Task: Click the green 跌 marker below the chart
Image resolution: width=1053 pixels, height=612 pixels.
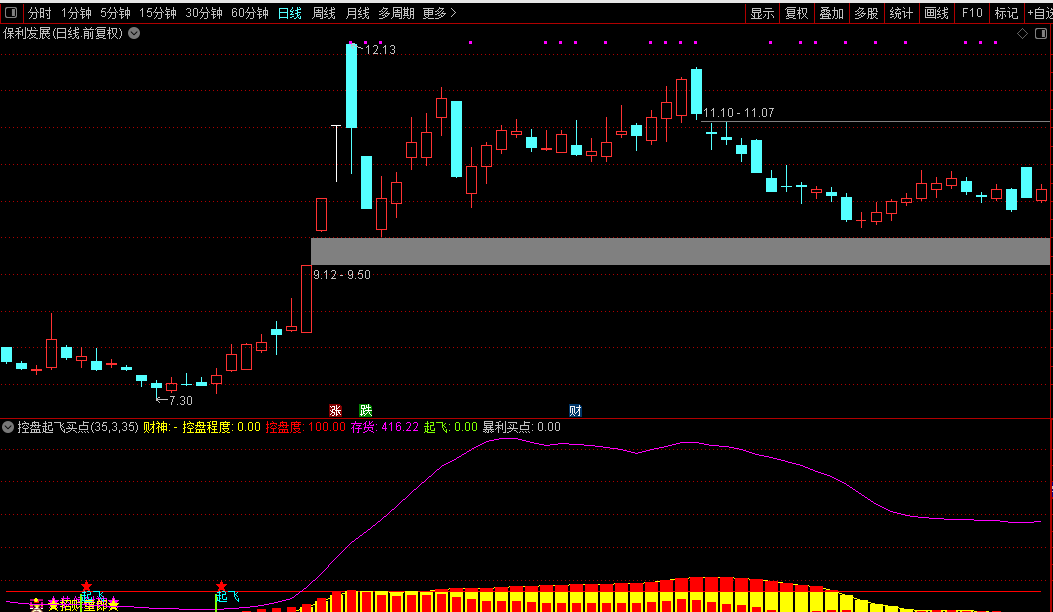Action: [365, 410]
